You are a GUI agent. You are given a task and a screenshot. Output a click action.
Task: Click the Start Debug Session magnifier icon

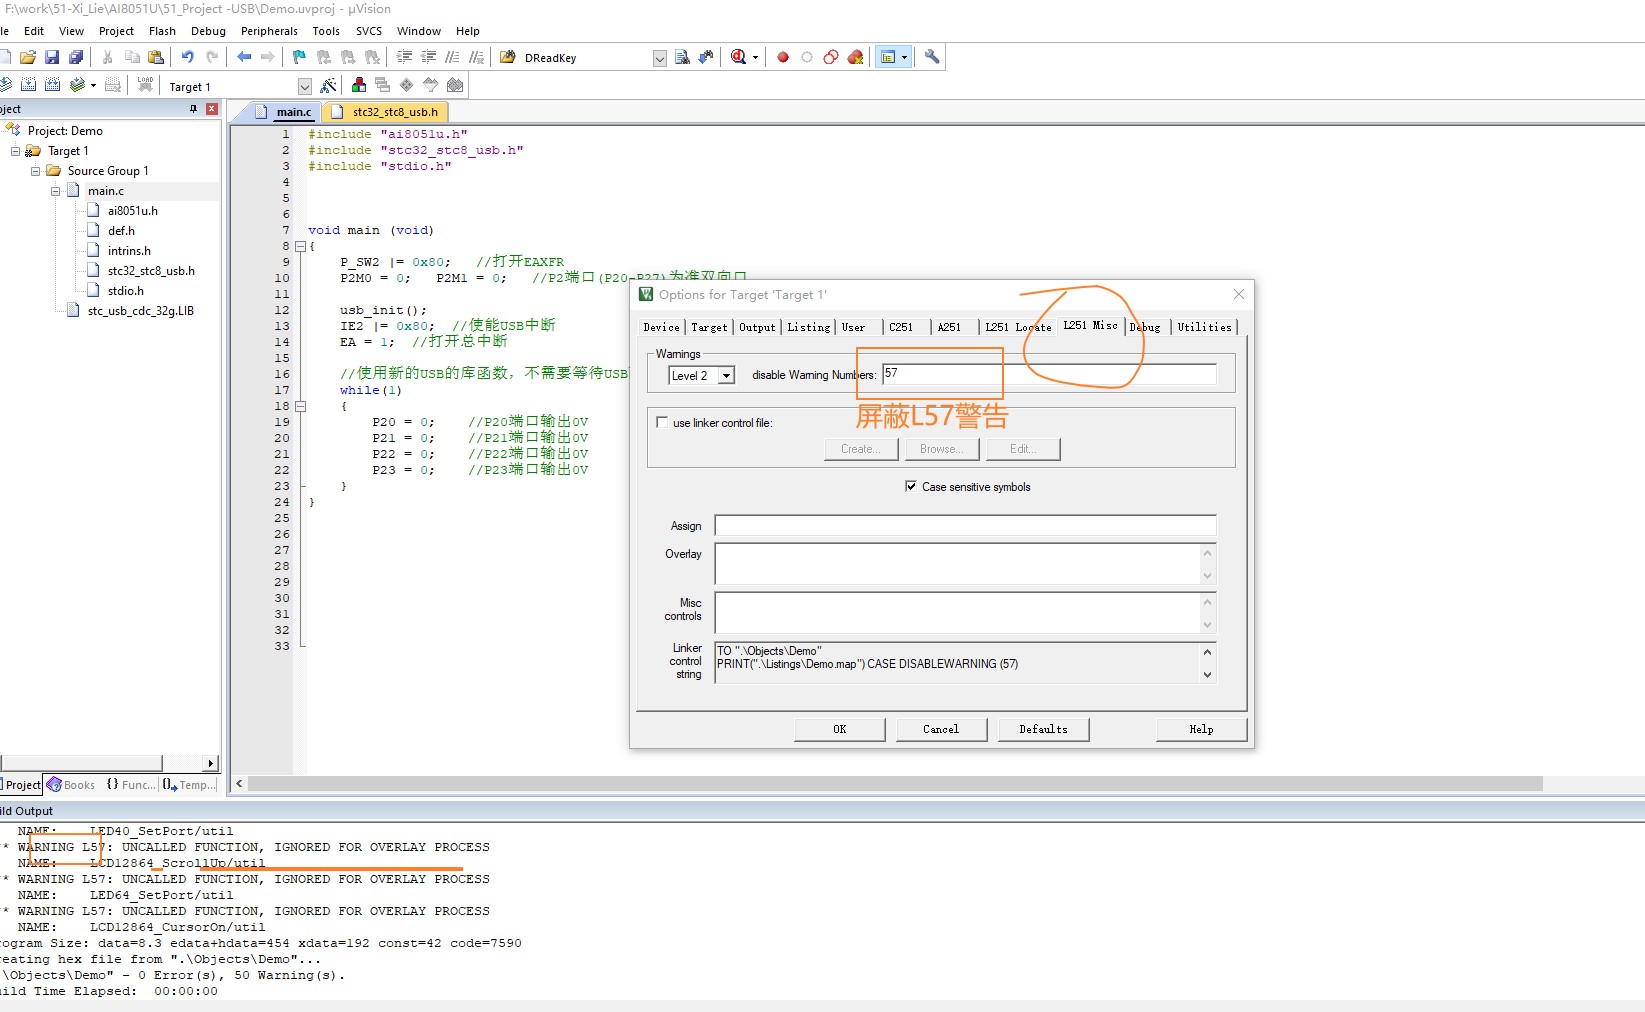[x=738, y=58]
